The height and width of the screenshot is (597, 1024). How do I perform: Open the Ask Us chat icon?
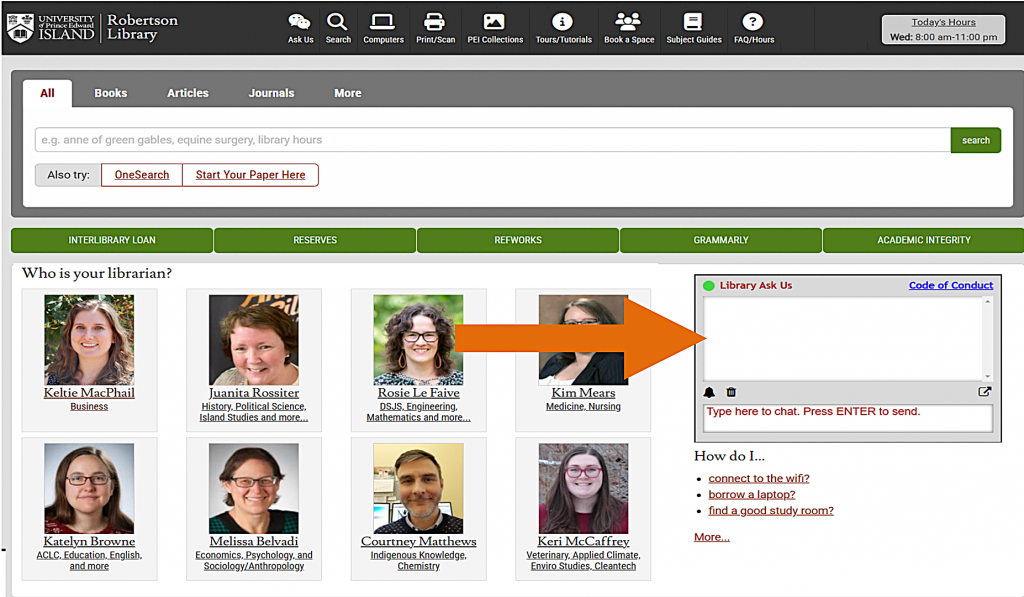(x=300, y=23)
